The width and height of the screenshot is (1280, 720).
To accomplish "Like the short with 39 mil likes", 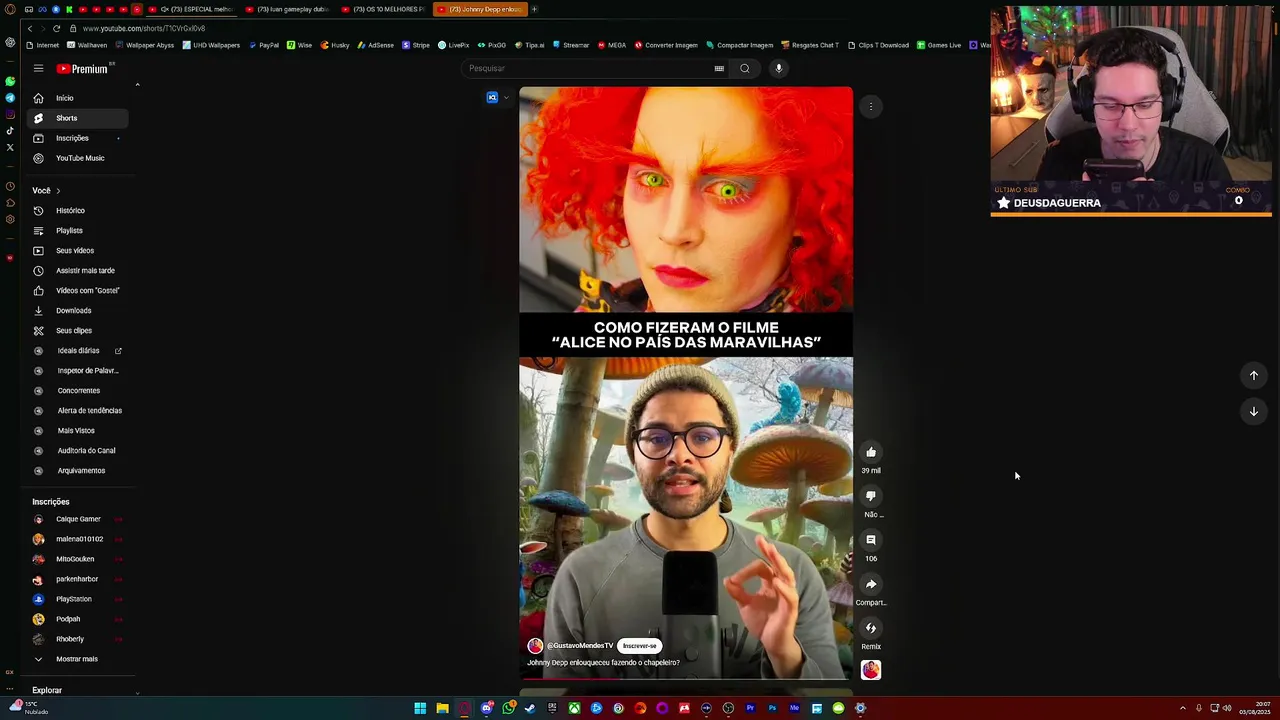I will point(871,452).
